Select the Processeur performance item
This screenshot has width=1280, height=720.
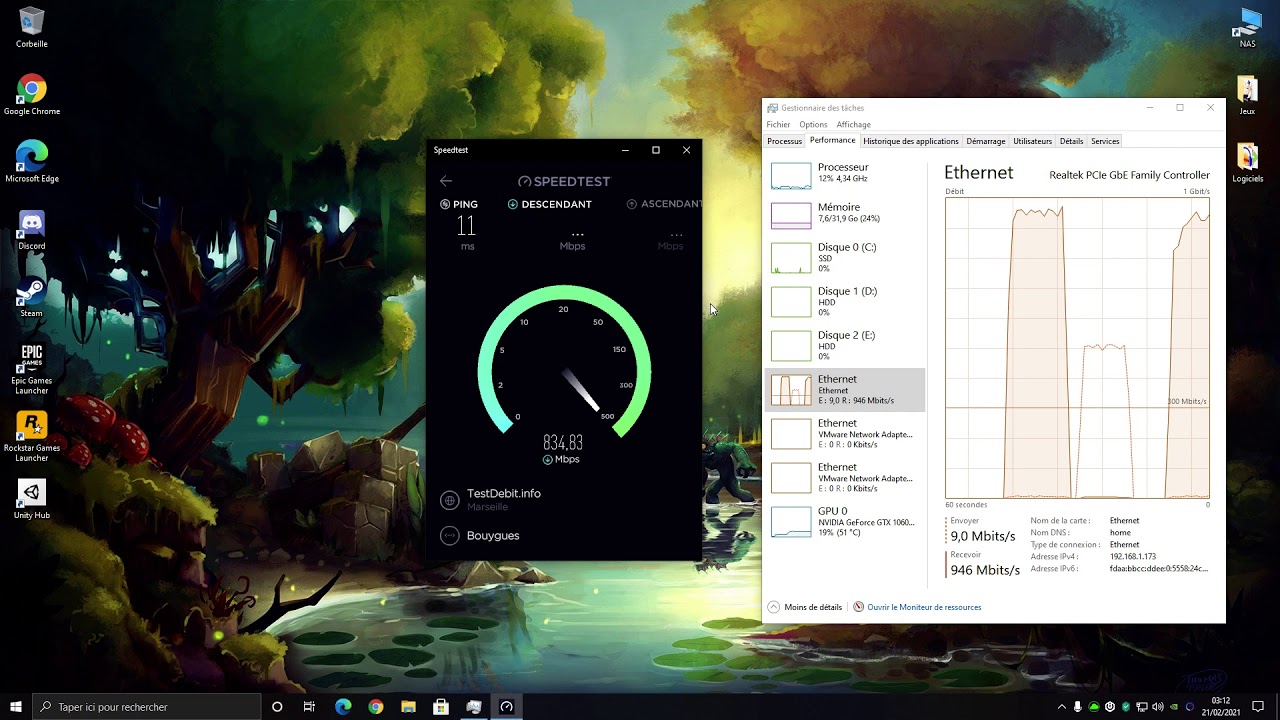(x=846, y=173)
